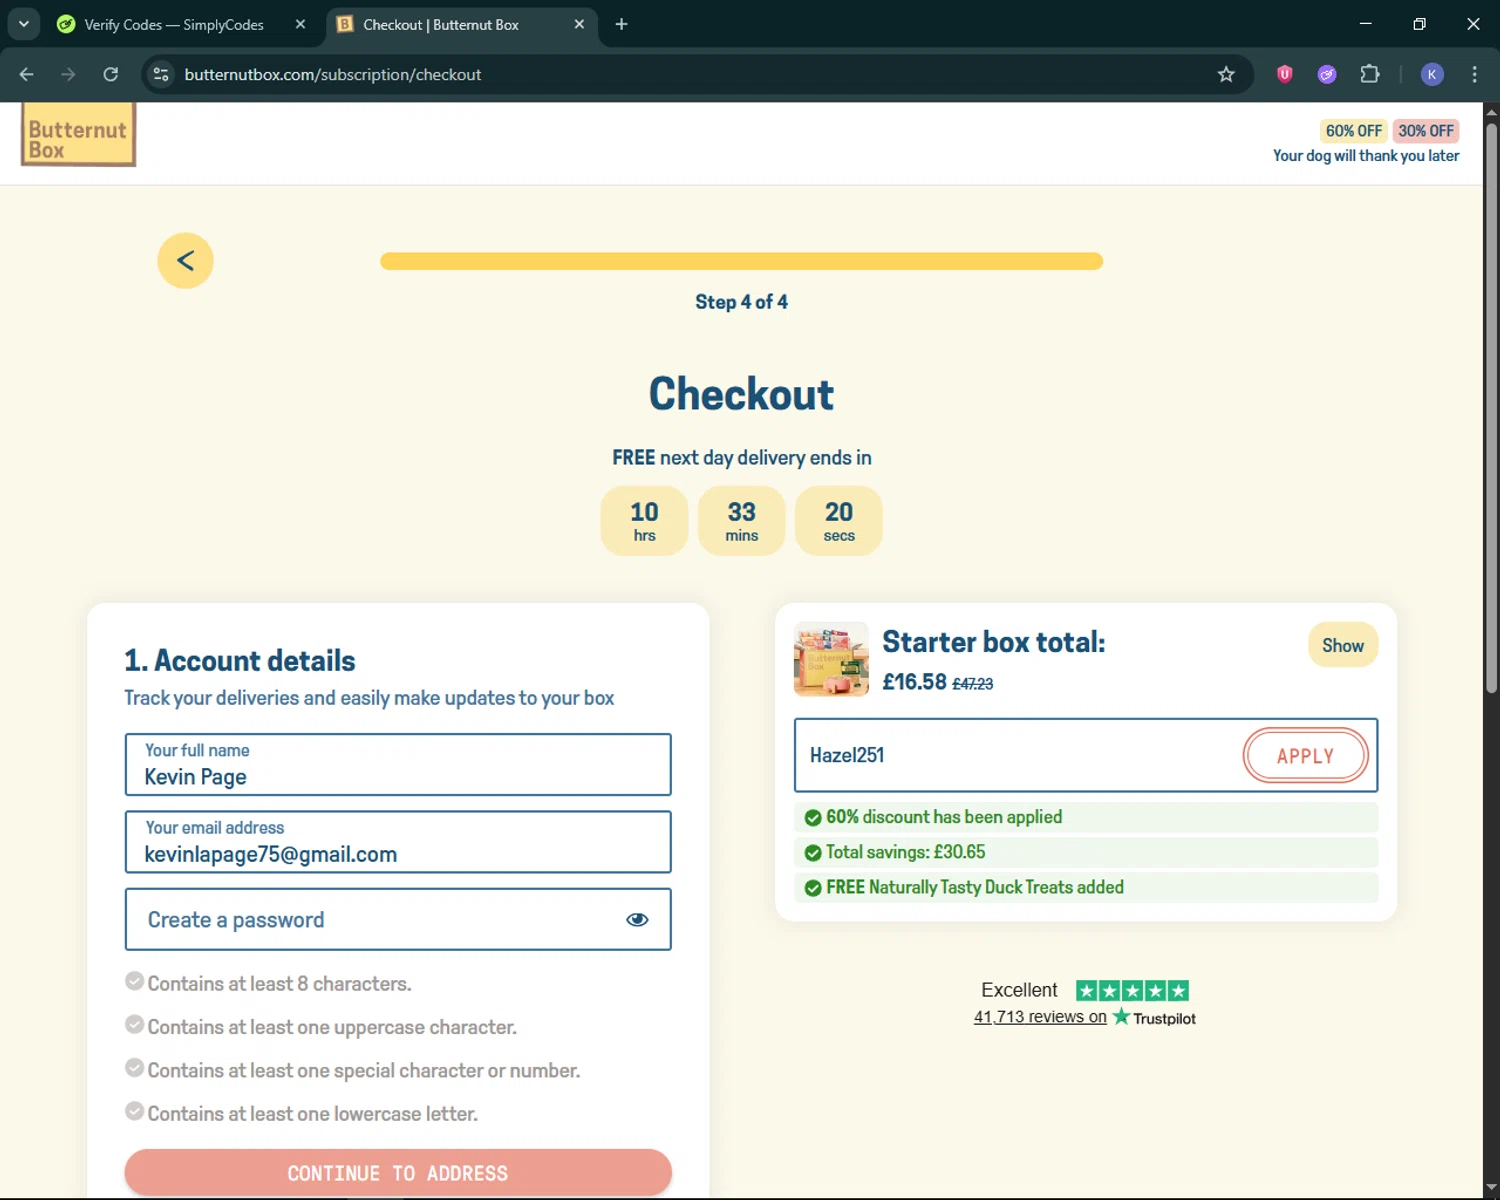The image size is (1500, 1200).
Task: Click the Trustpilot star rating
Action: point(1132,990)
